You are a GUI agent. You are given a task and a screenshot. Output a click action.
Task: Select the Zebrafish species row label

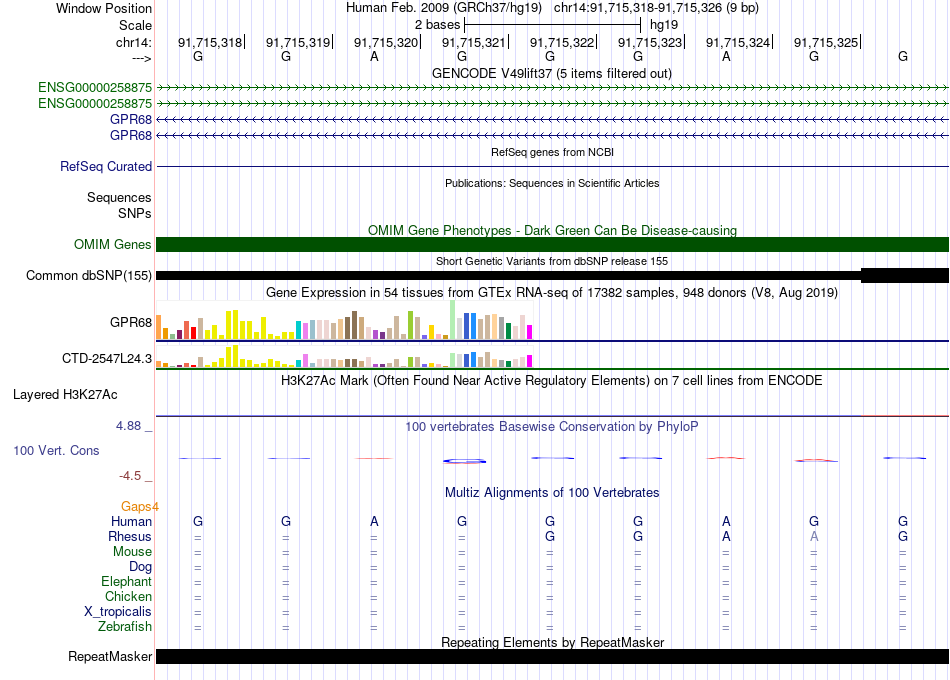[x=125, y=626]
